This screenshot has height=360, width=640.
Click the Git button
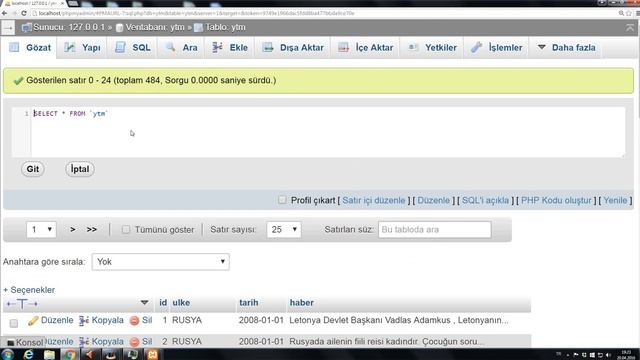coord(33,169)
